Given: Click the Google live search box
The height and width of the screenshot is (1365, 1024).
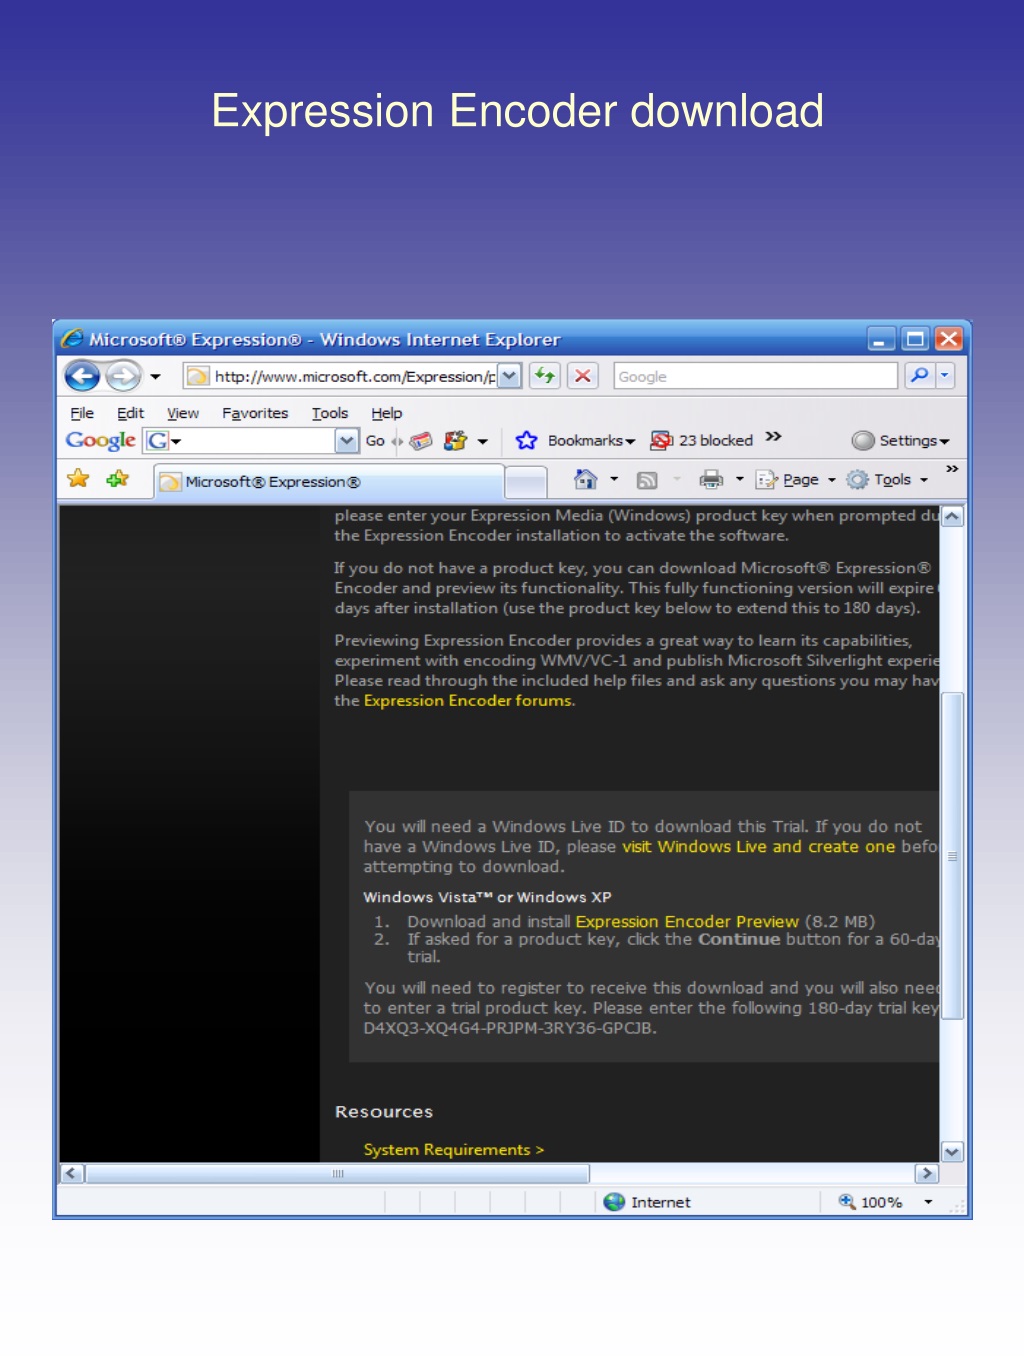Looking at the screenshot, I should click(x=755, y=376).
